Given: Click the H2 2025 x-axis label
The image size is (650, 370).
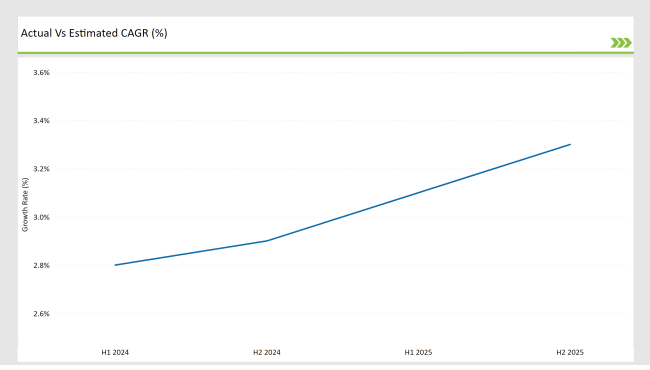Looking at the screenshot, I should [570, 353].
